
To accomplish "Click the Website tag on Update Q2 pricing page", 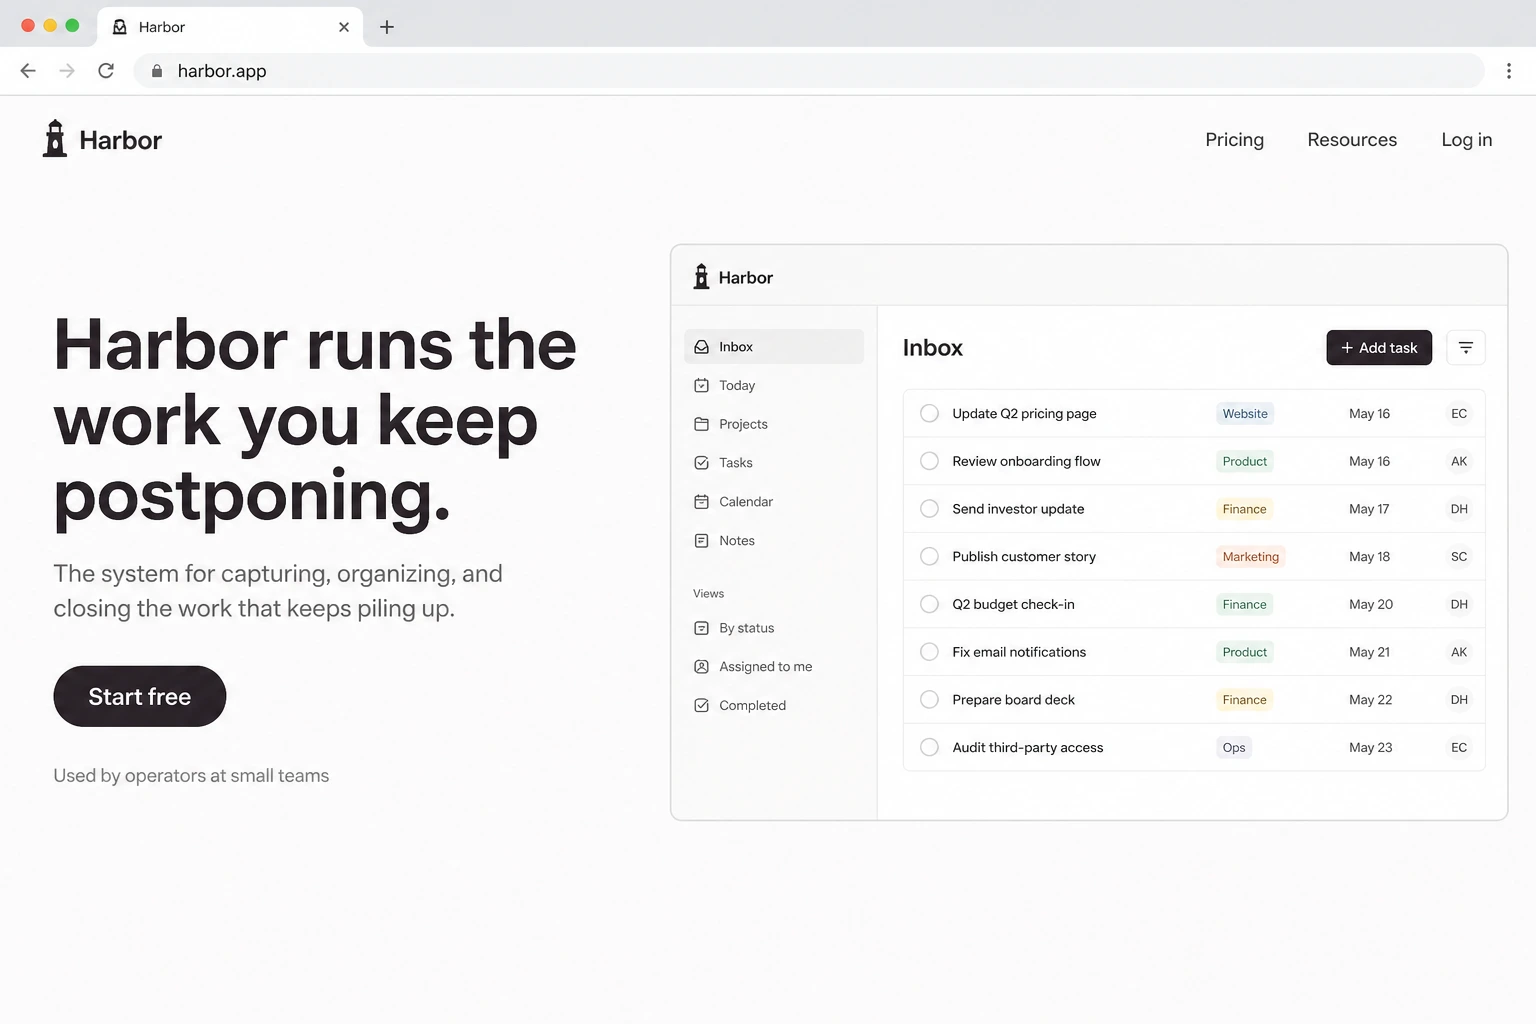I will (1245, 414).
